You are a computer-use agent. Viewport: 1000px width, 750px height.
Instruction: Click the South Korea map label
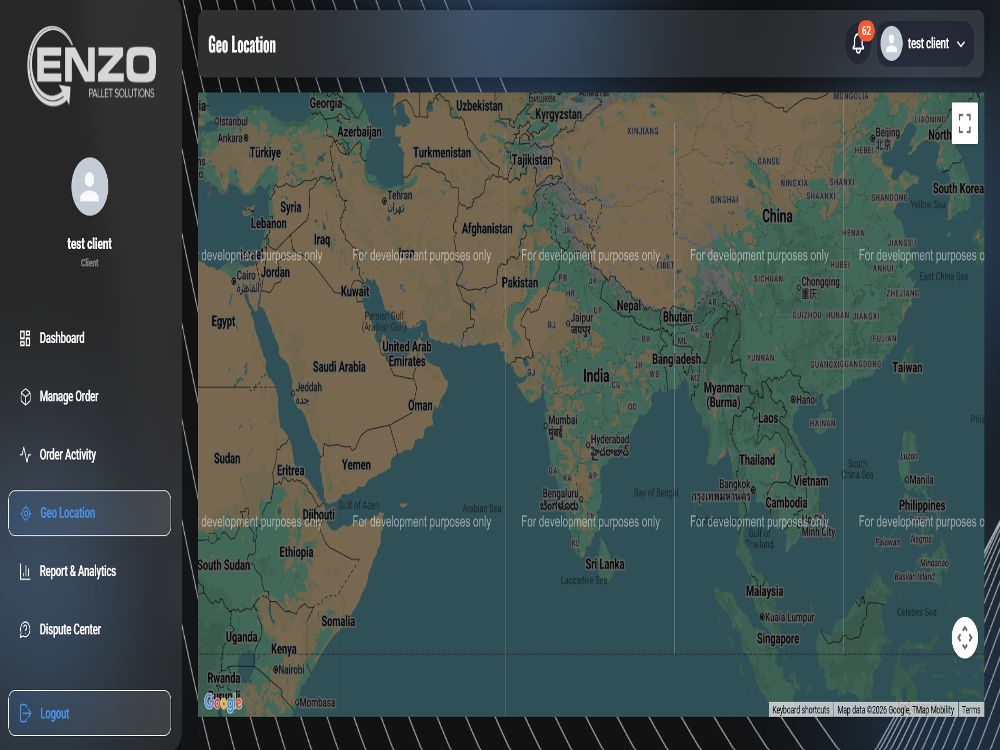tap(958, 188)
